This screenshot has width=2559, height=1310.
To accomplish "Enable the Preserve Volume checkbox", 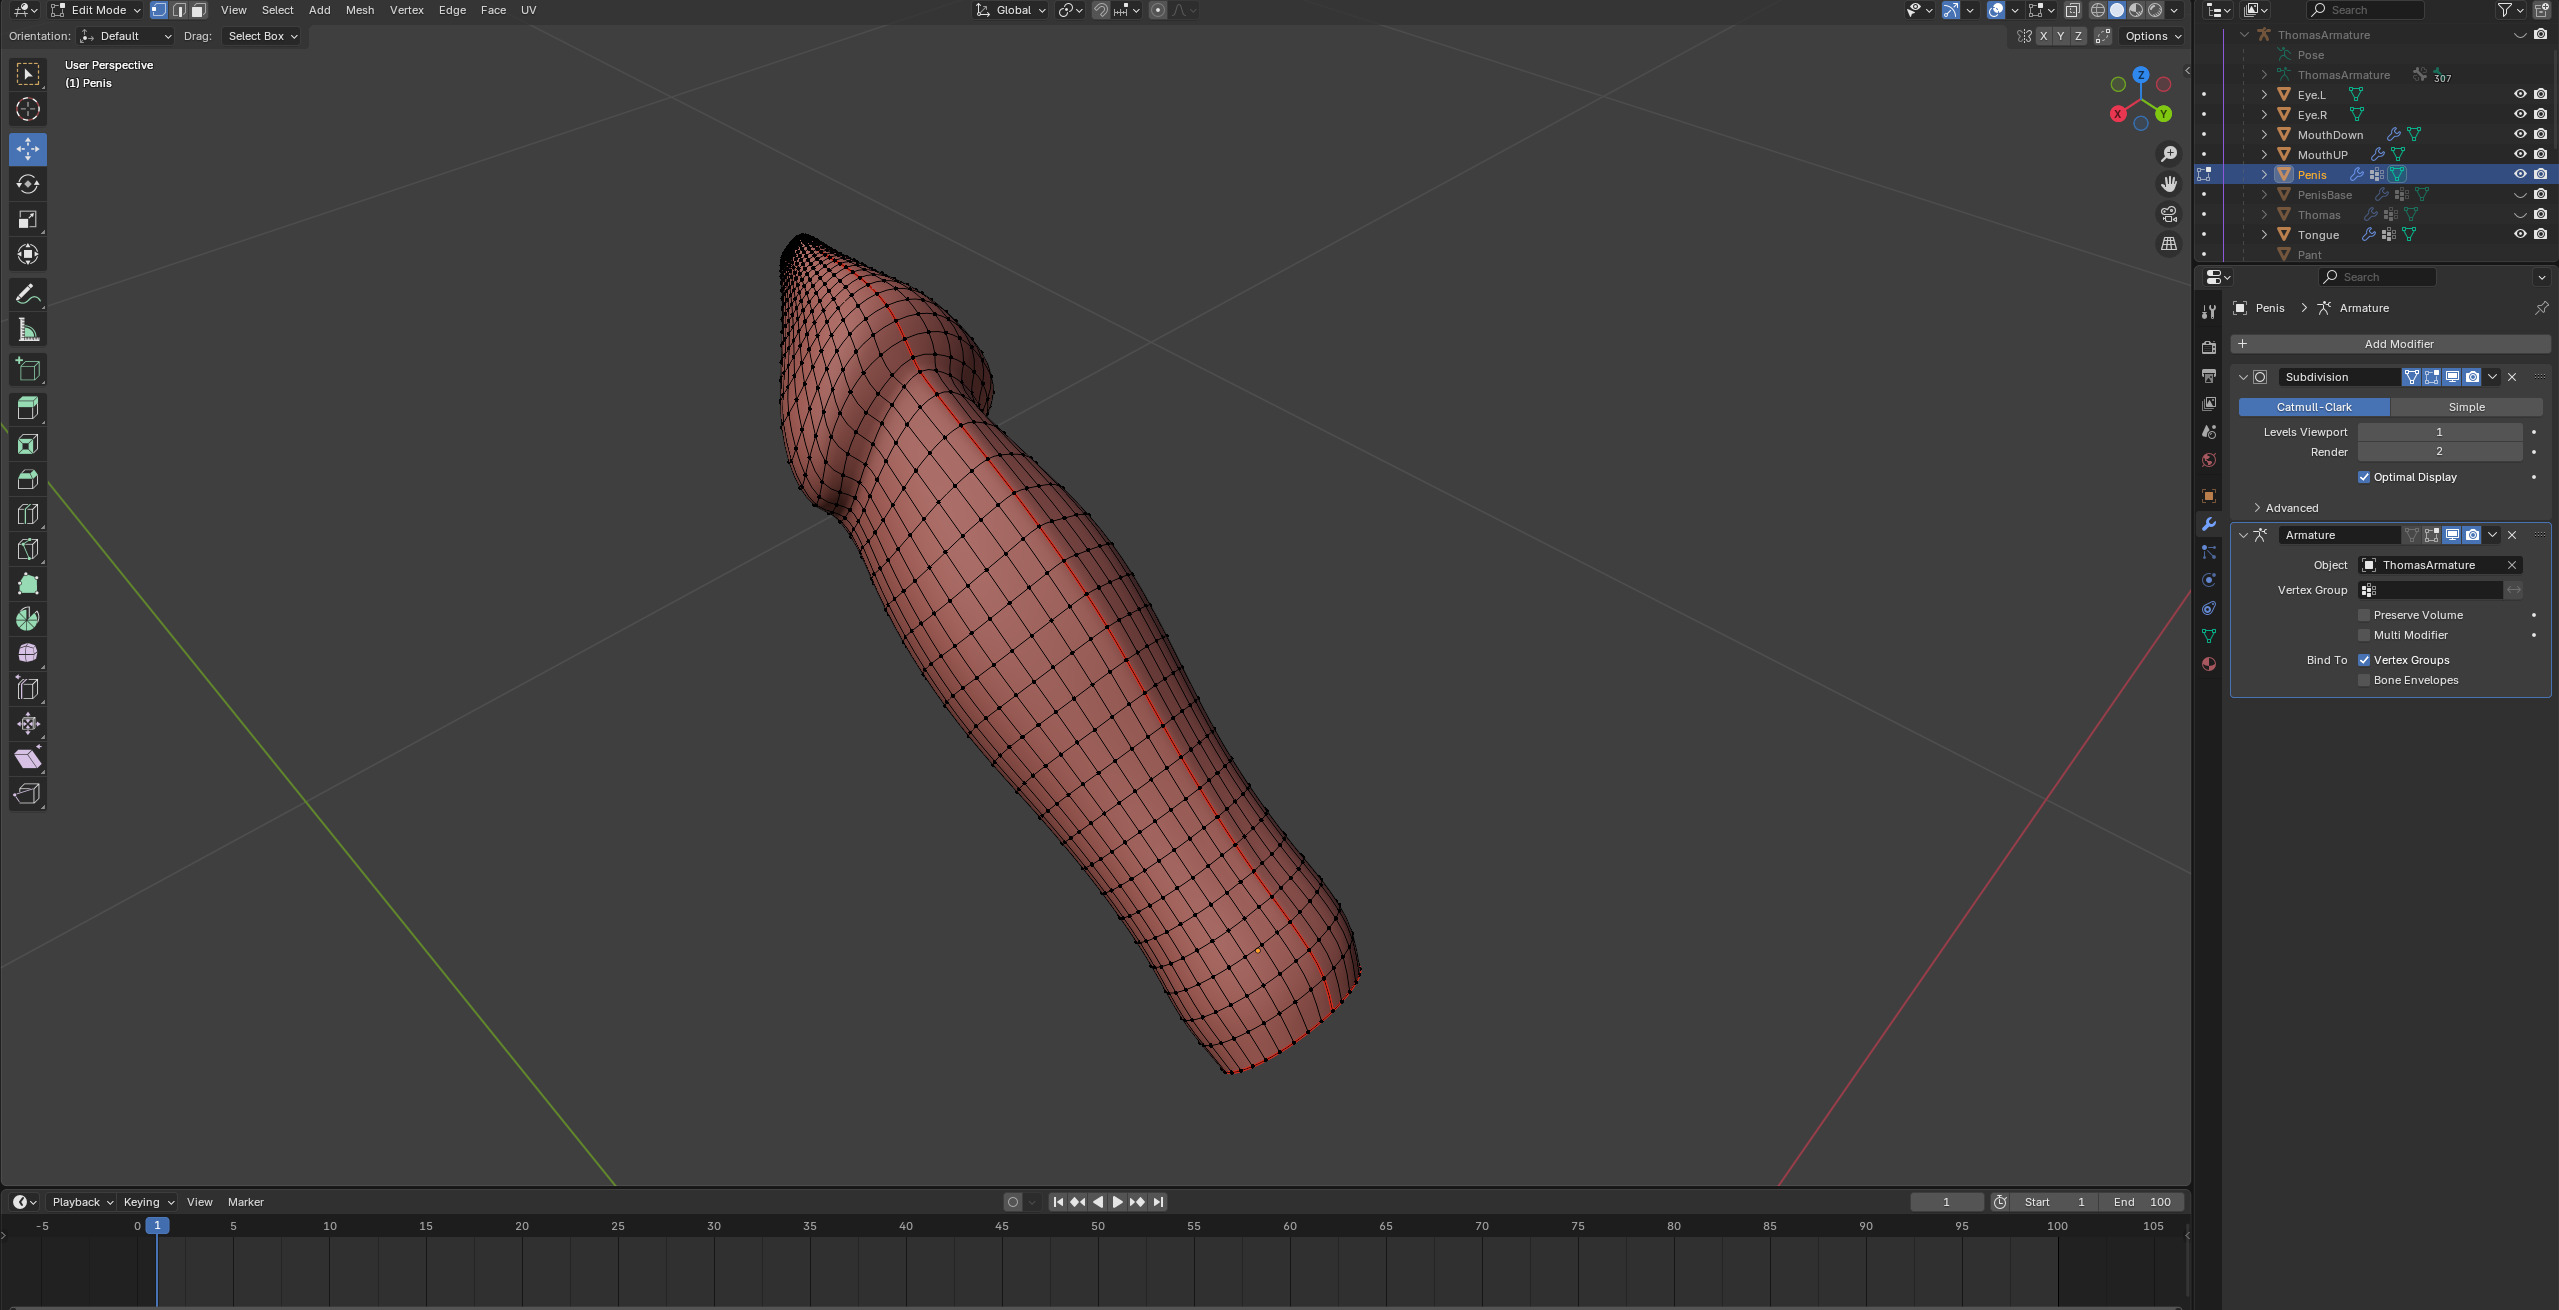I will [x=2364, y=615].
